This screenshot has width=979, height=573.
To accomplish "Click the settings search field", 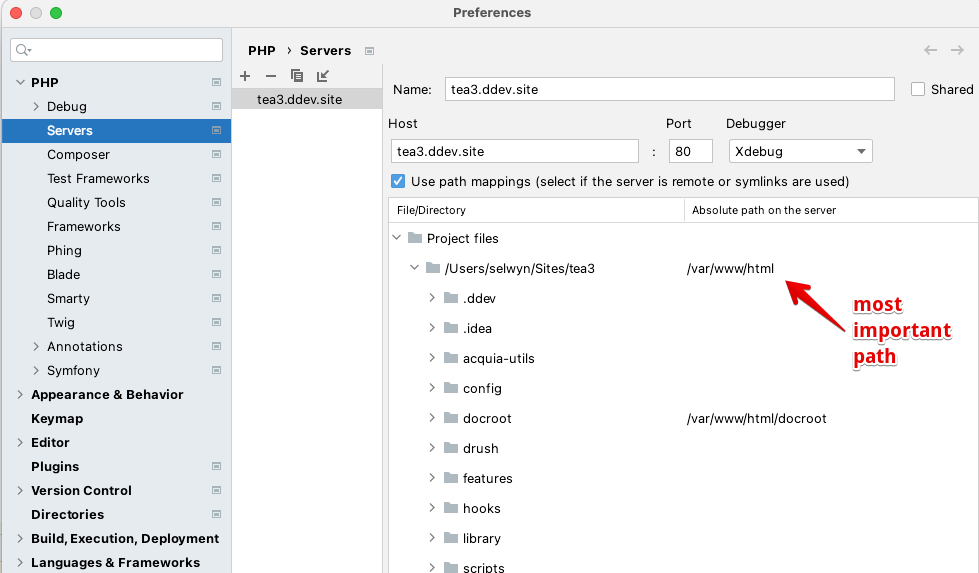I will coord(117,50).
